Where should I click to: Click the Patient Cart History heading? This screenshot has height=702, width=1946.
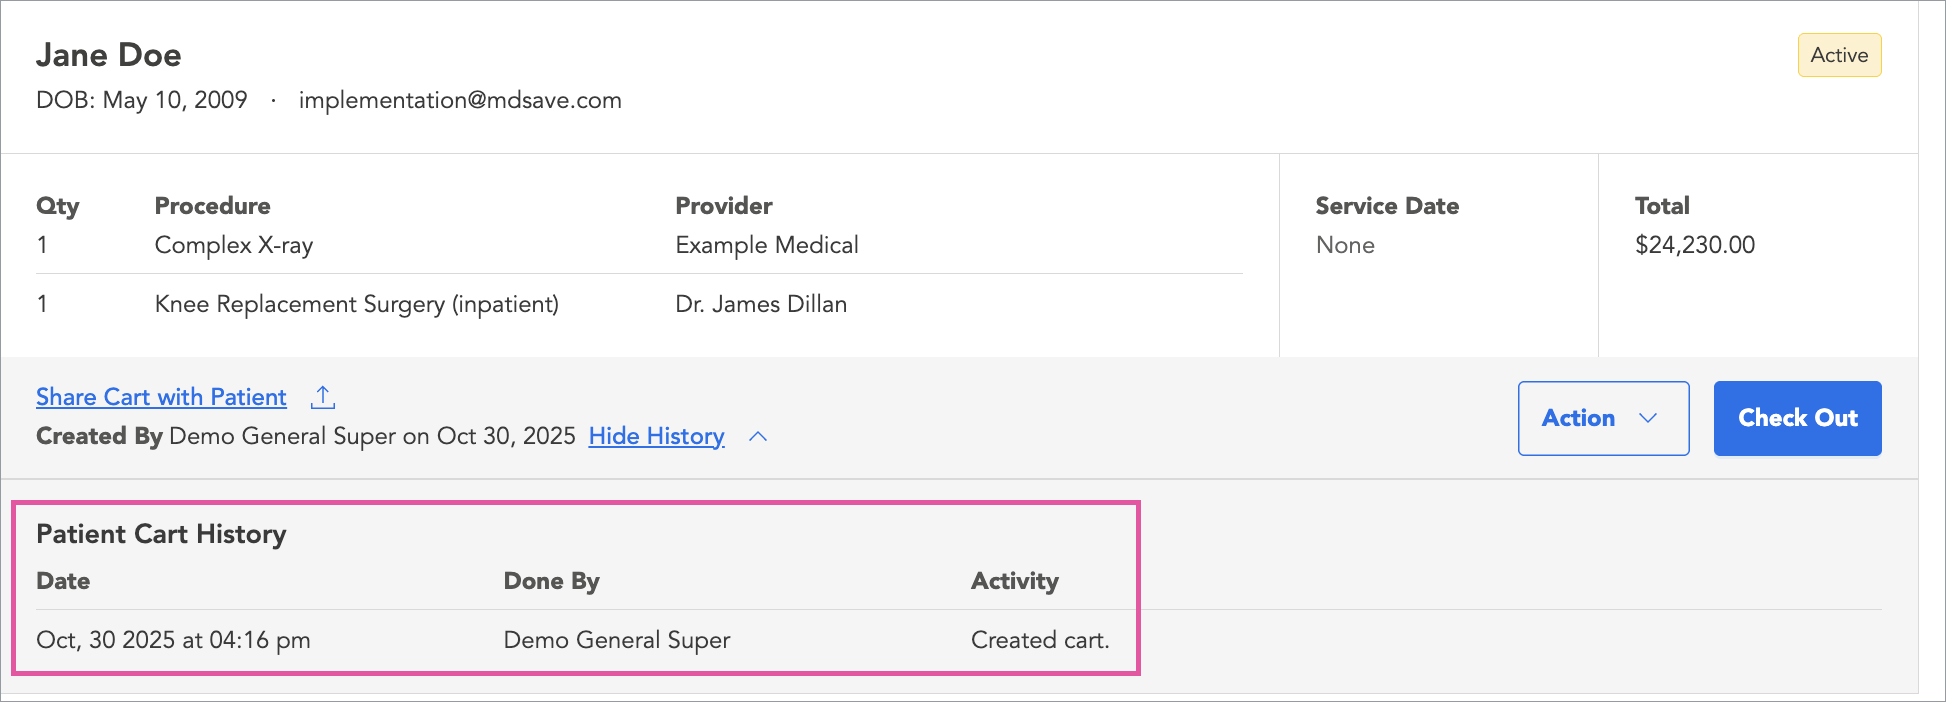[x=161, y=534]
